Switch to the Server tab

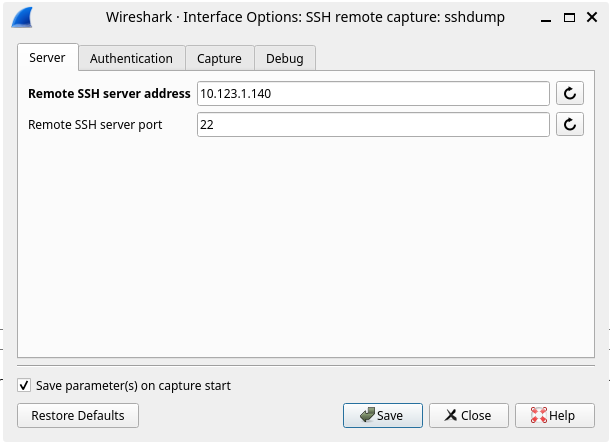(x=47, y=58)
